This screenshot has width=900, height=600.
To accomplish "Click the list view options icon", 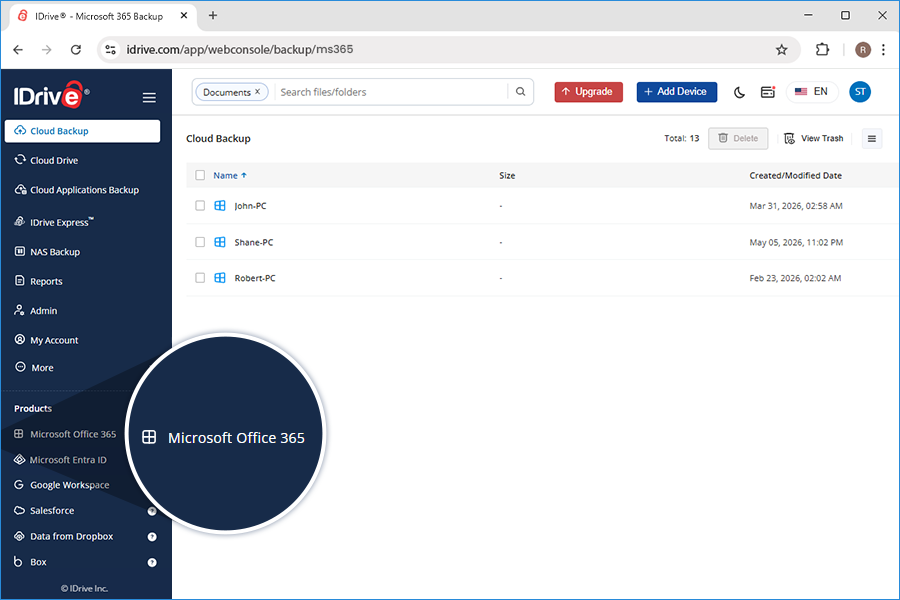I will (872, 138).
